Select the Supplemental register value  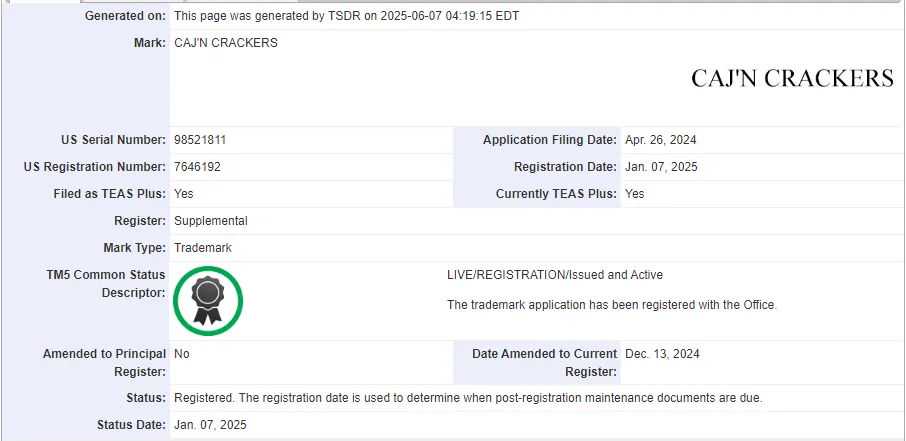click(x=211, y=221)
